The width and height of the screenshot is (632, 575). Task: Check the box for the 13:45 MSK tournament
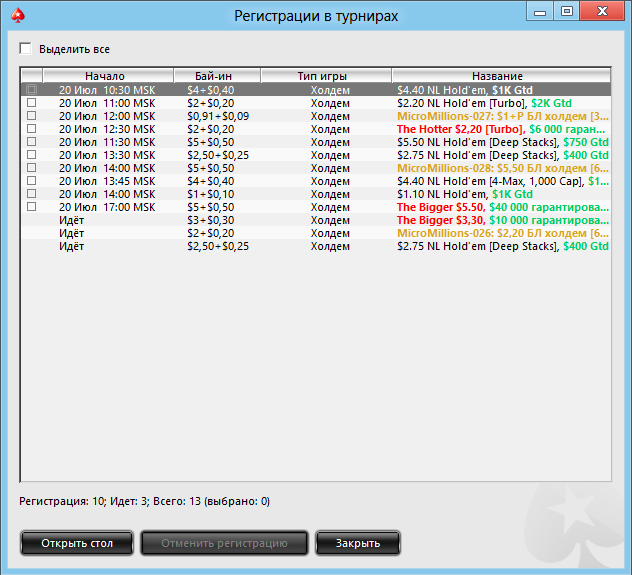coord(31,181)
